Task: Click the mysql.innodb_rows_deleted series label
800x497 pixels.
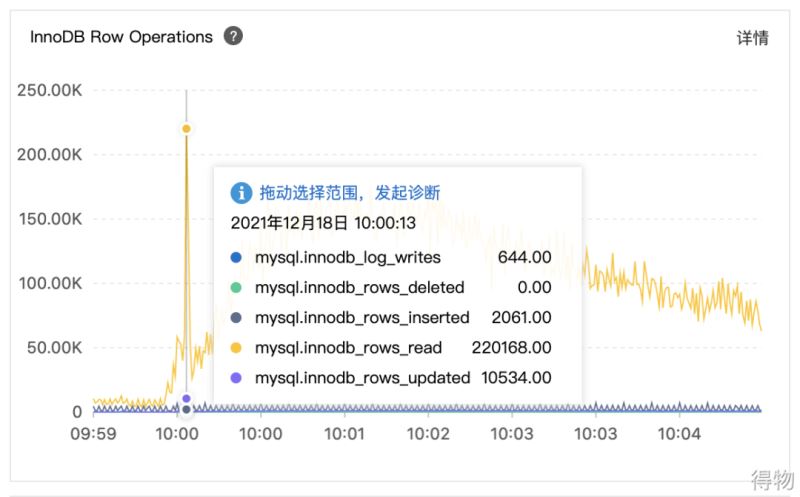Action: [360, 287]
